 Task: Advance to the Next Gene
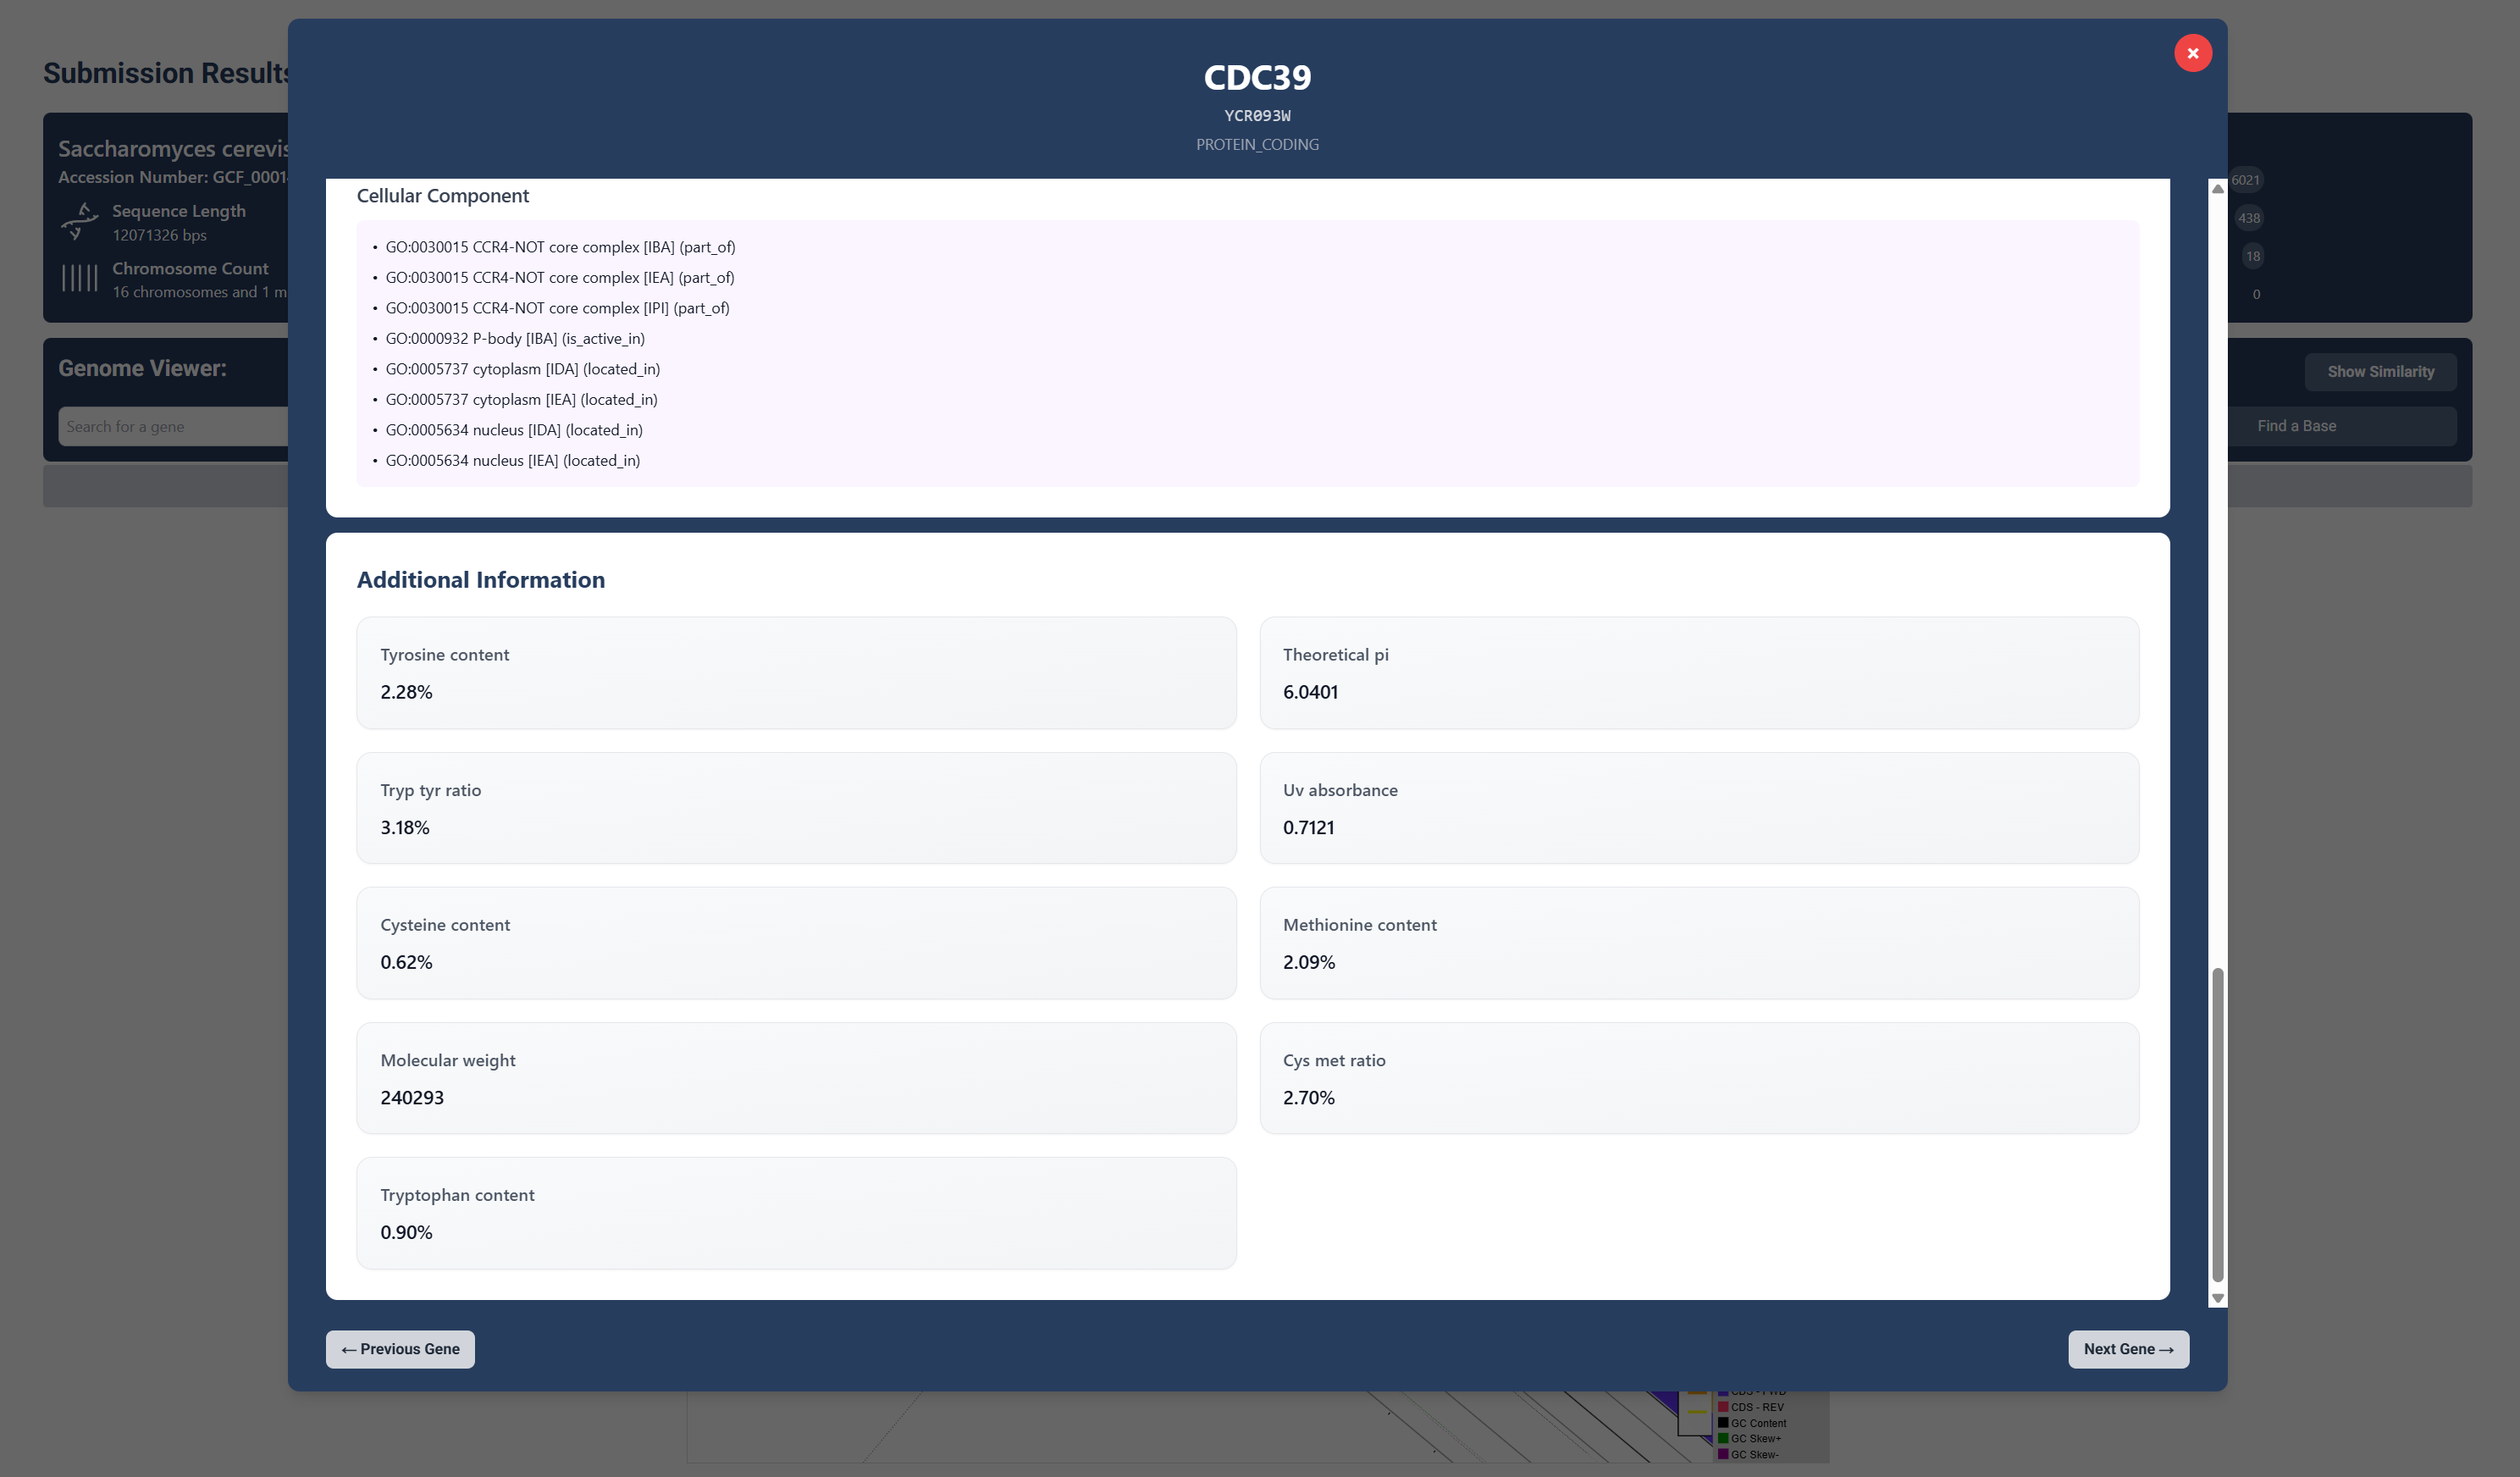click(x=2127, y=1349)
